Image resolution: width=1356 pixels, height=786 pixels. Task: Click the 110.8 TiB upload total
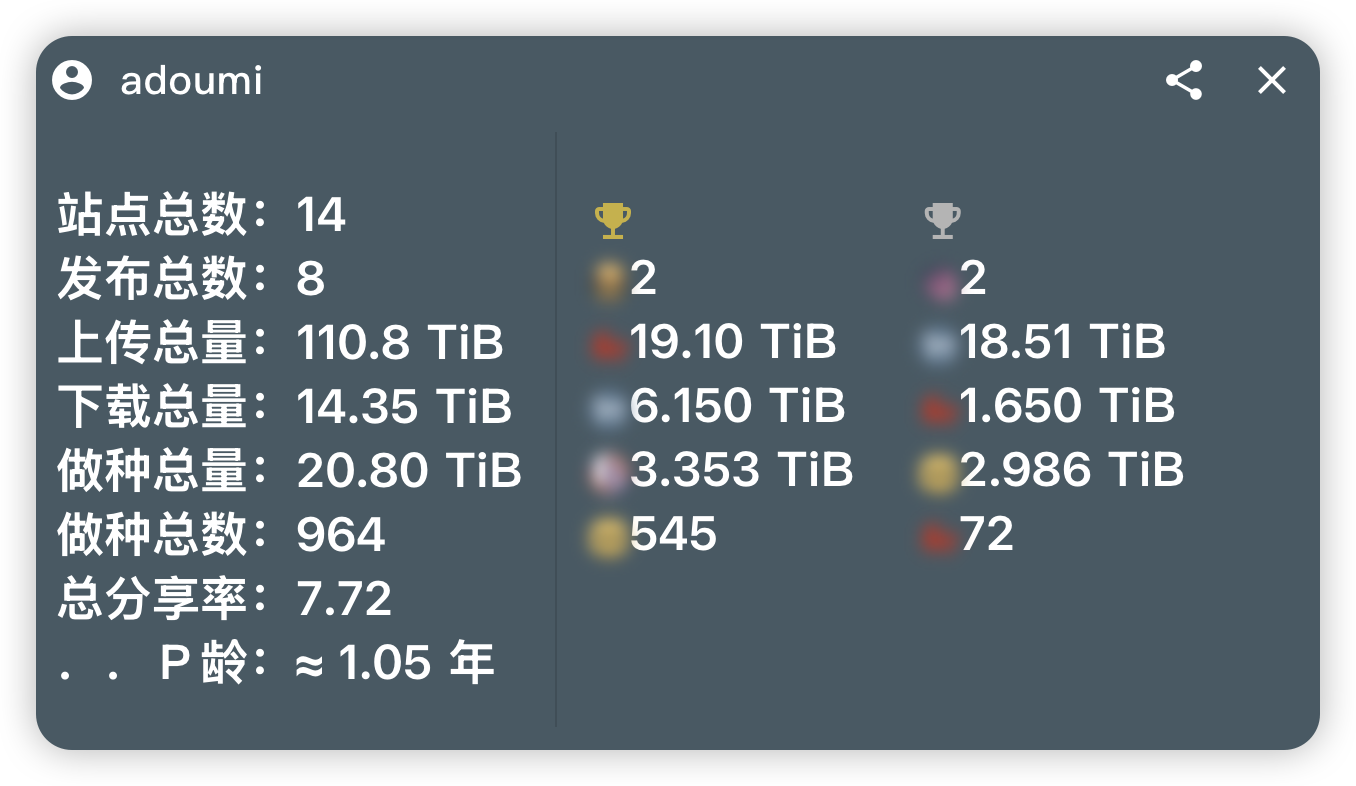tap(400, 343)
